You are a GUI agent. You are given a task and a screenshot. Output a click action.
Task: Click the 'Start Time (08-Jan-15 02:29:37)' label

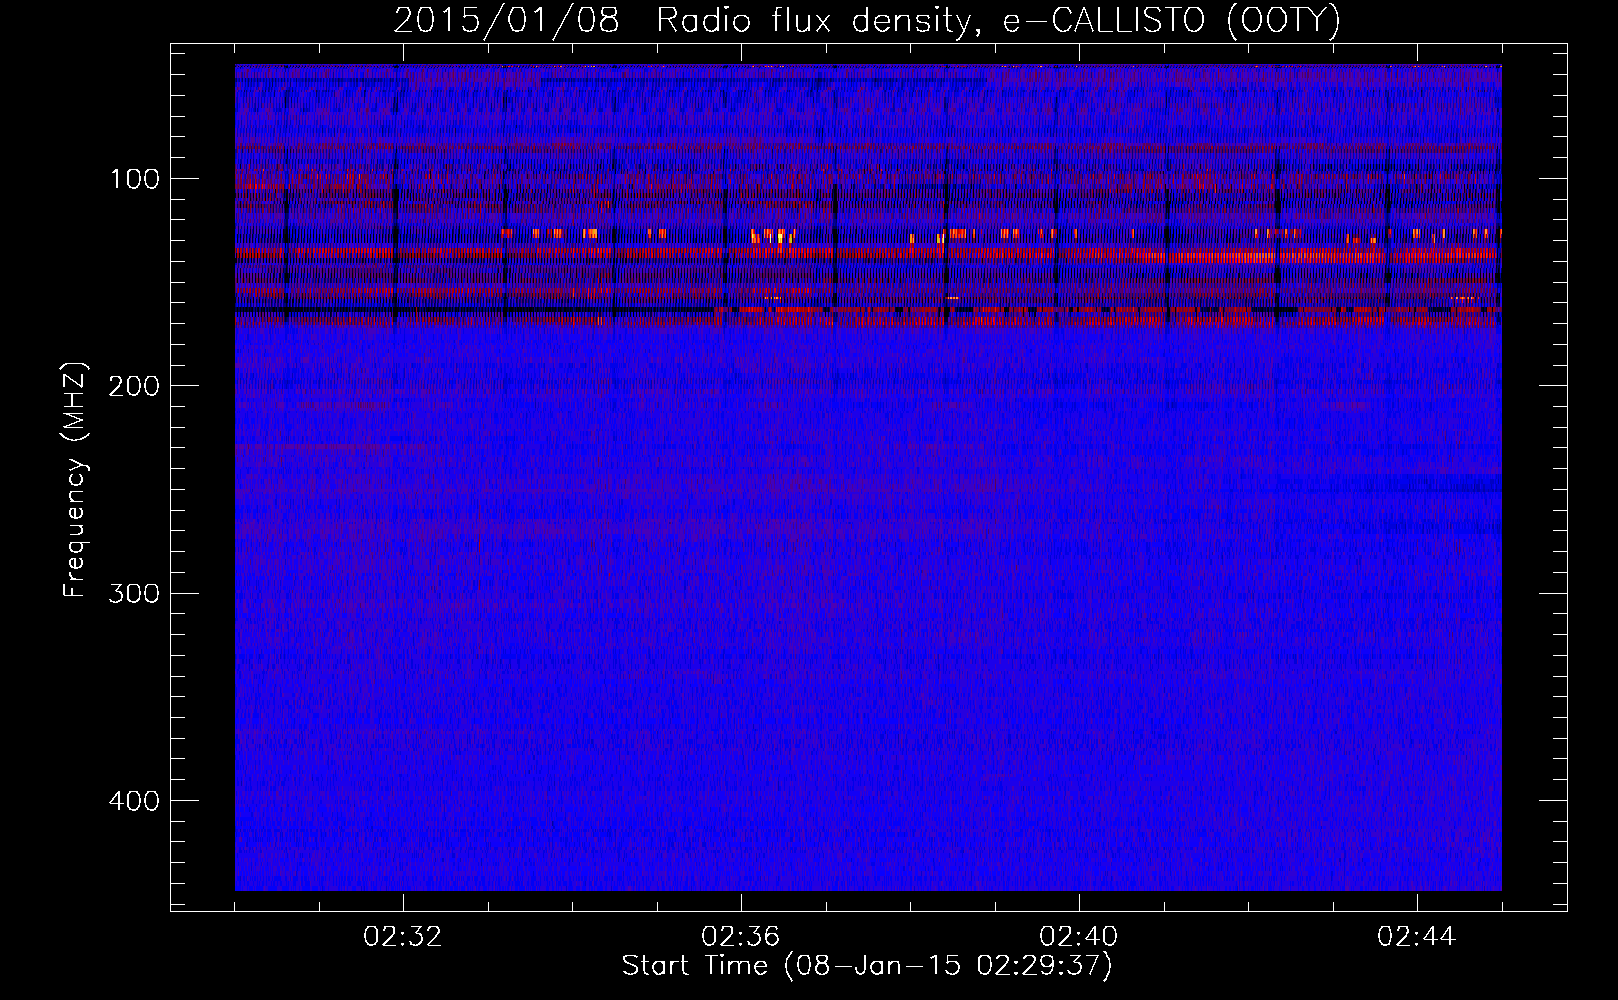[x=867, y=967]
